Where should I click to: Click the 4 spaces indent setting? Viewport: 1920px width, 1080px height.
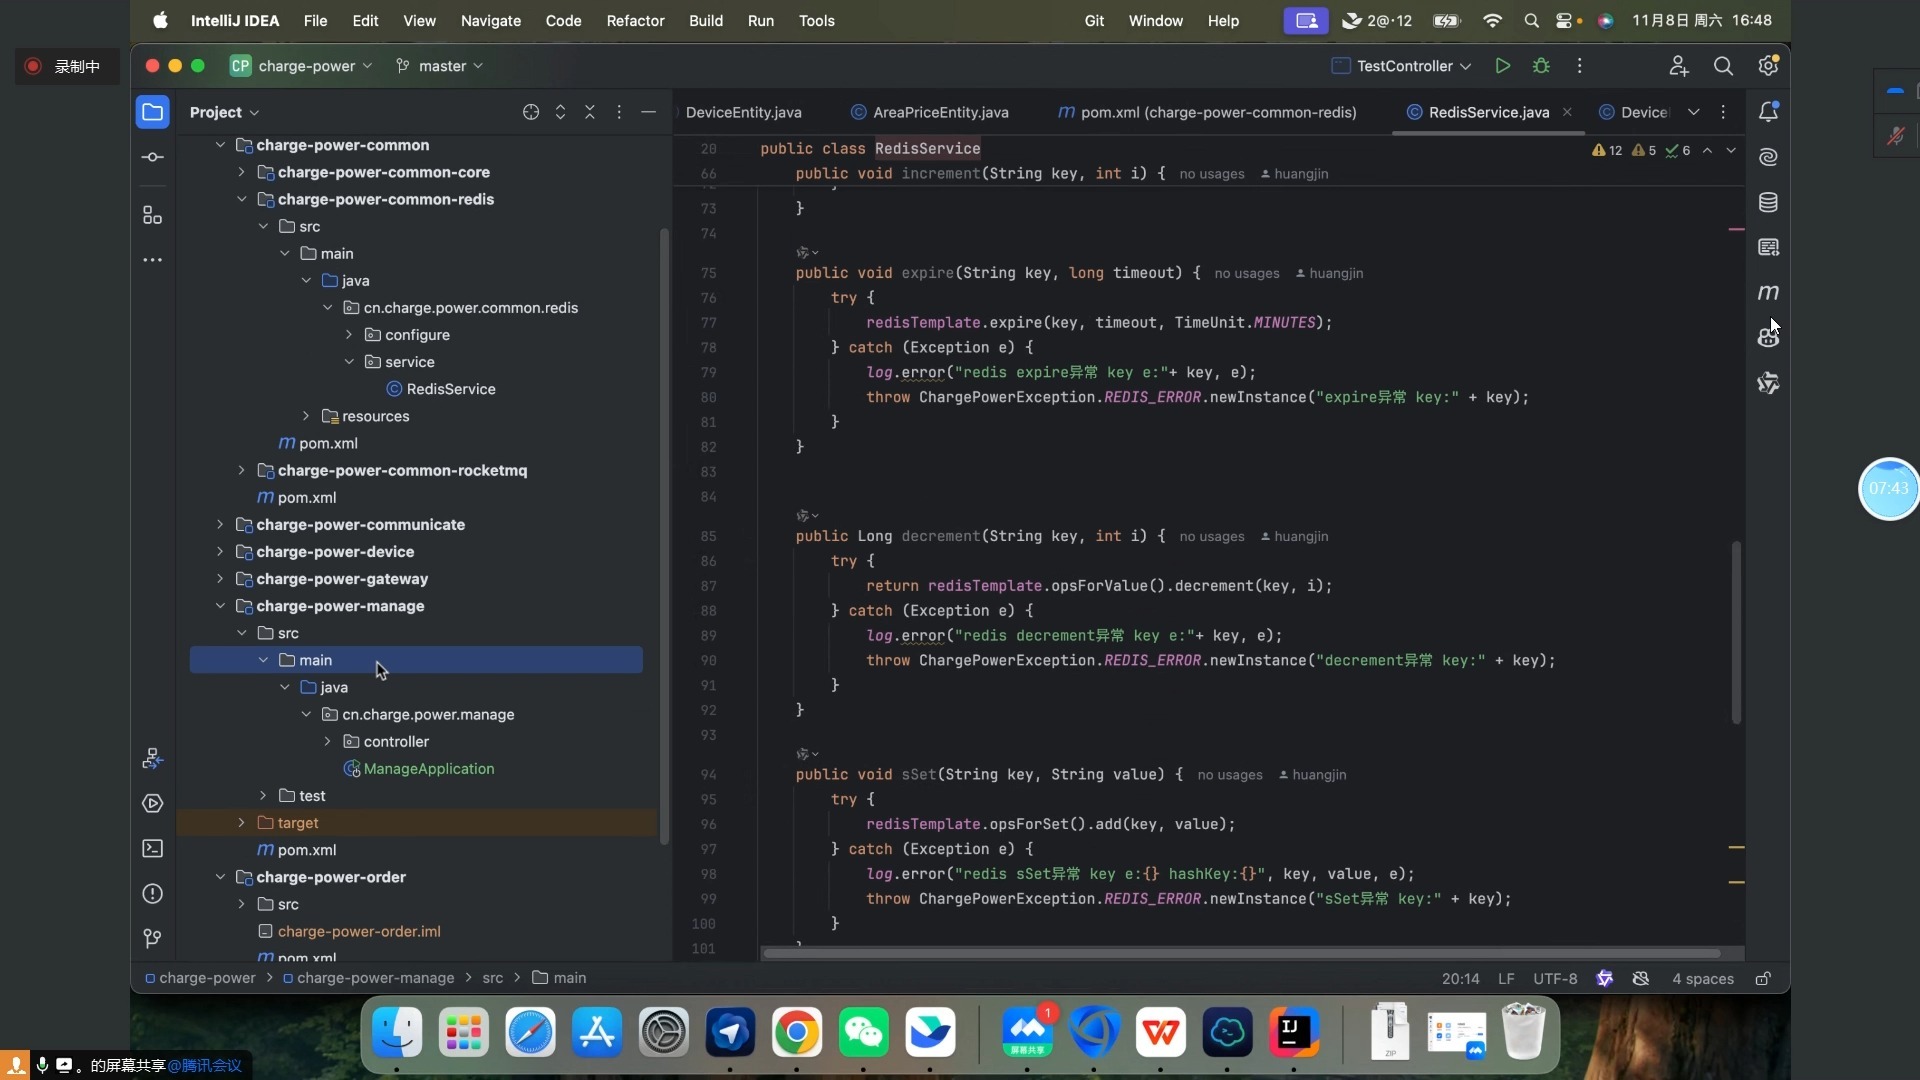coord(1702,979)
